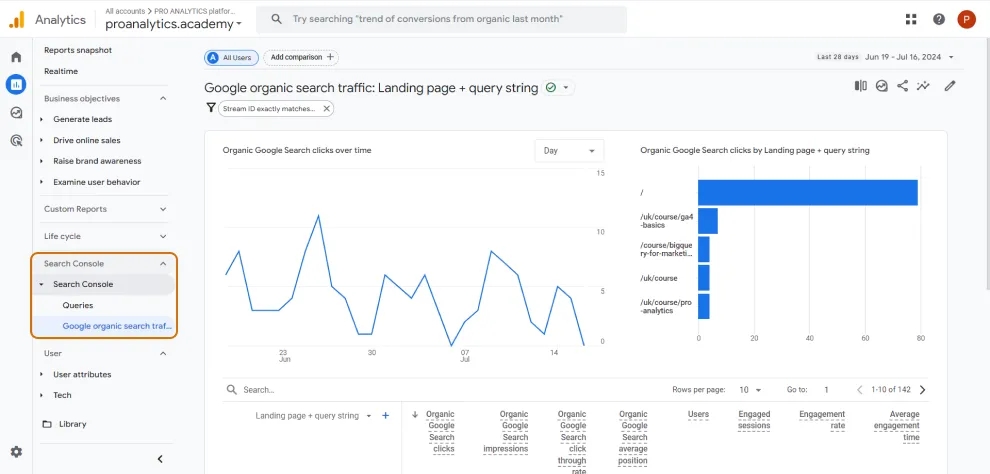Viewport: 990px width, 474px height.
Task: Open the account avatar labeled P
Action: (966, 19)
